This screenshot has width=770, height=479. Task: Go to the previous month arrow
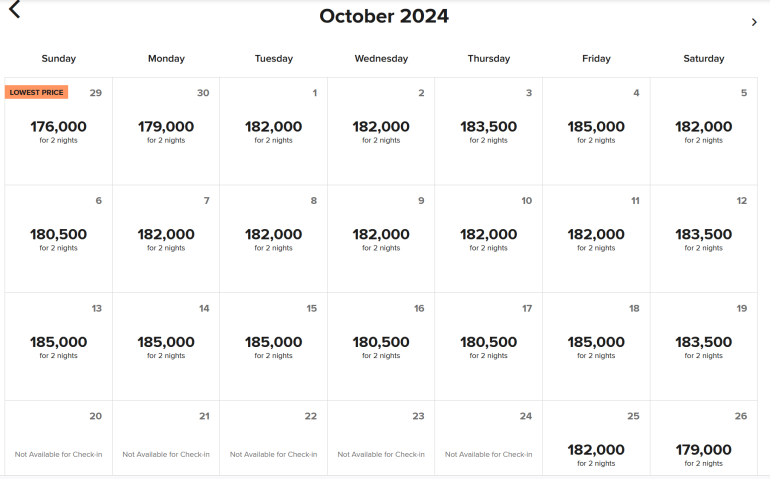[x=14, y=11]
